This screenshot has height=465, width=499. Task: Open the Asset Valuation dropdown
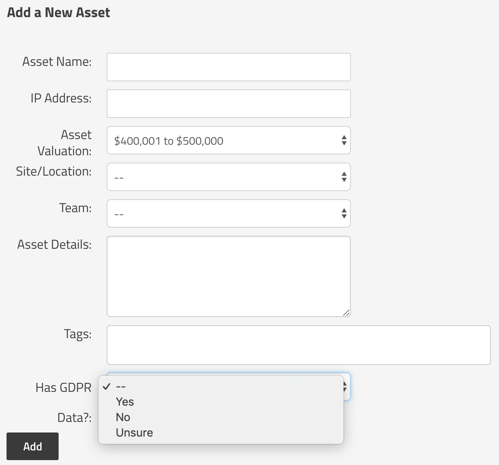[x=228, y=140]
